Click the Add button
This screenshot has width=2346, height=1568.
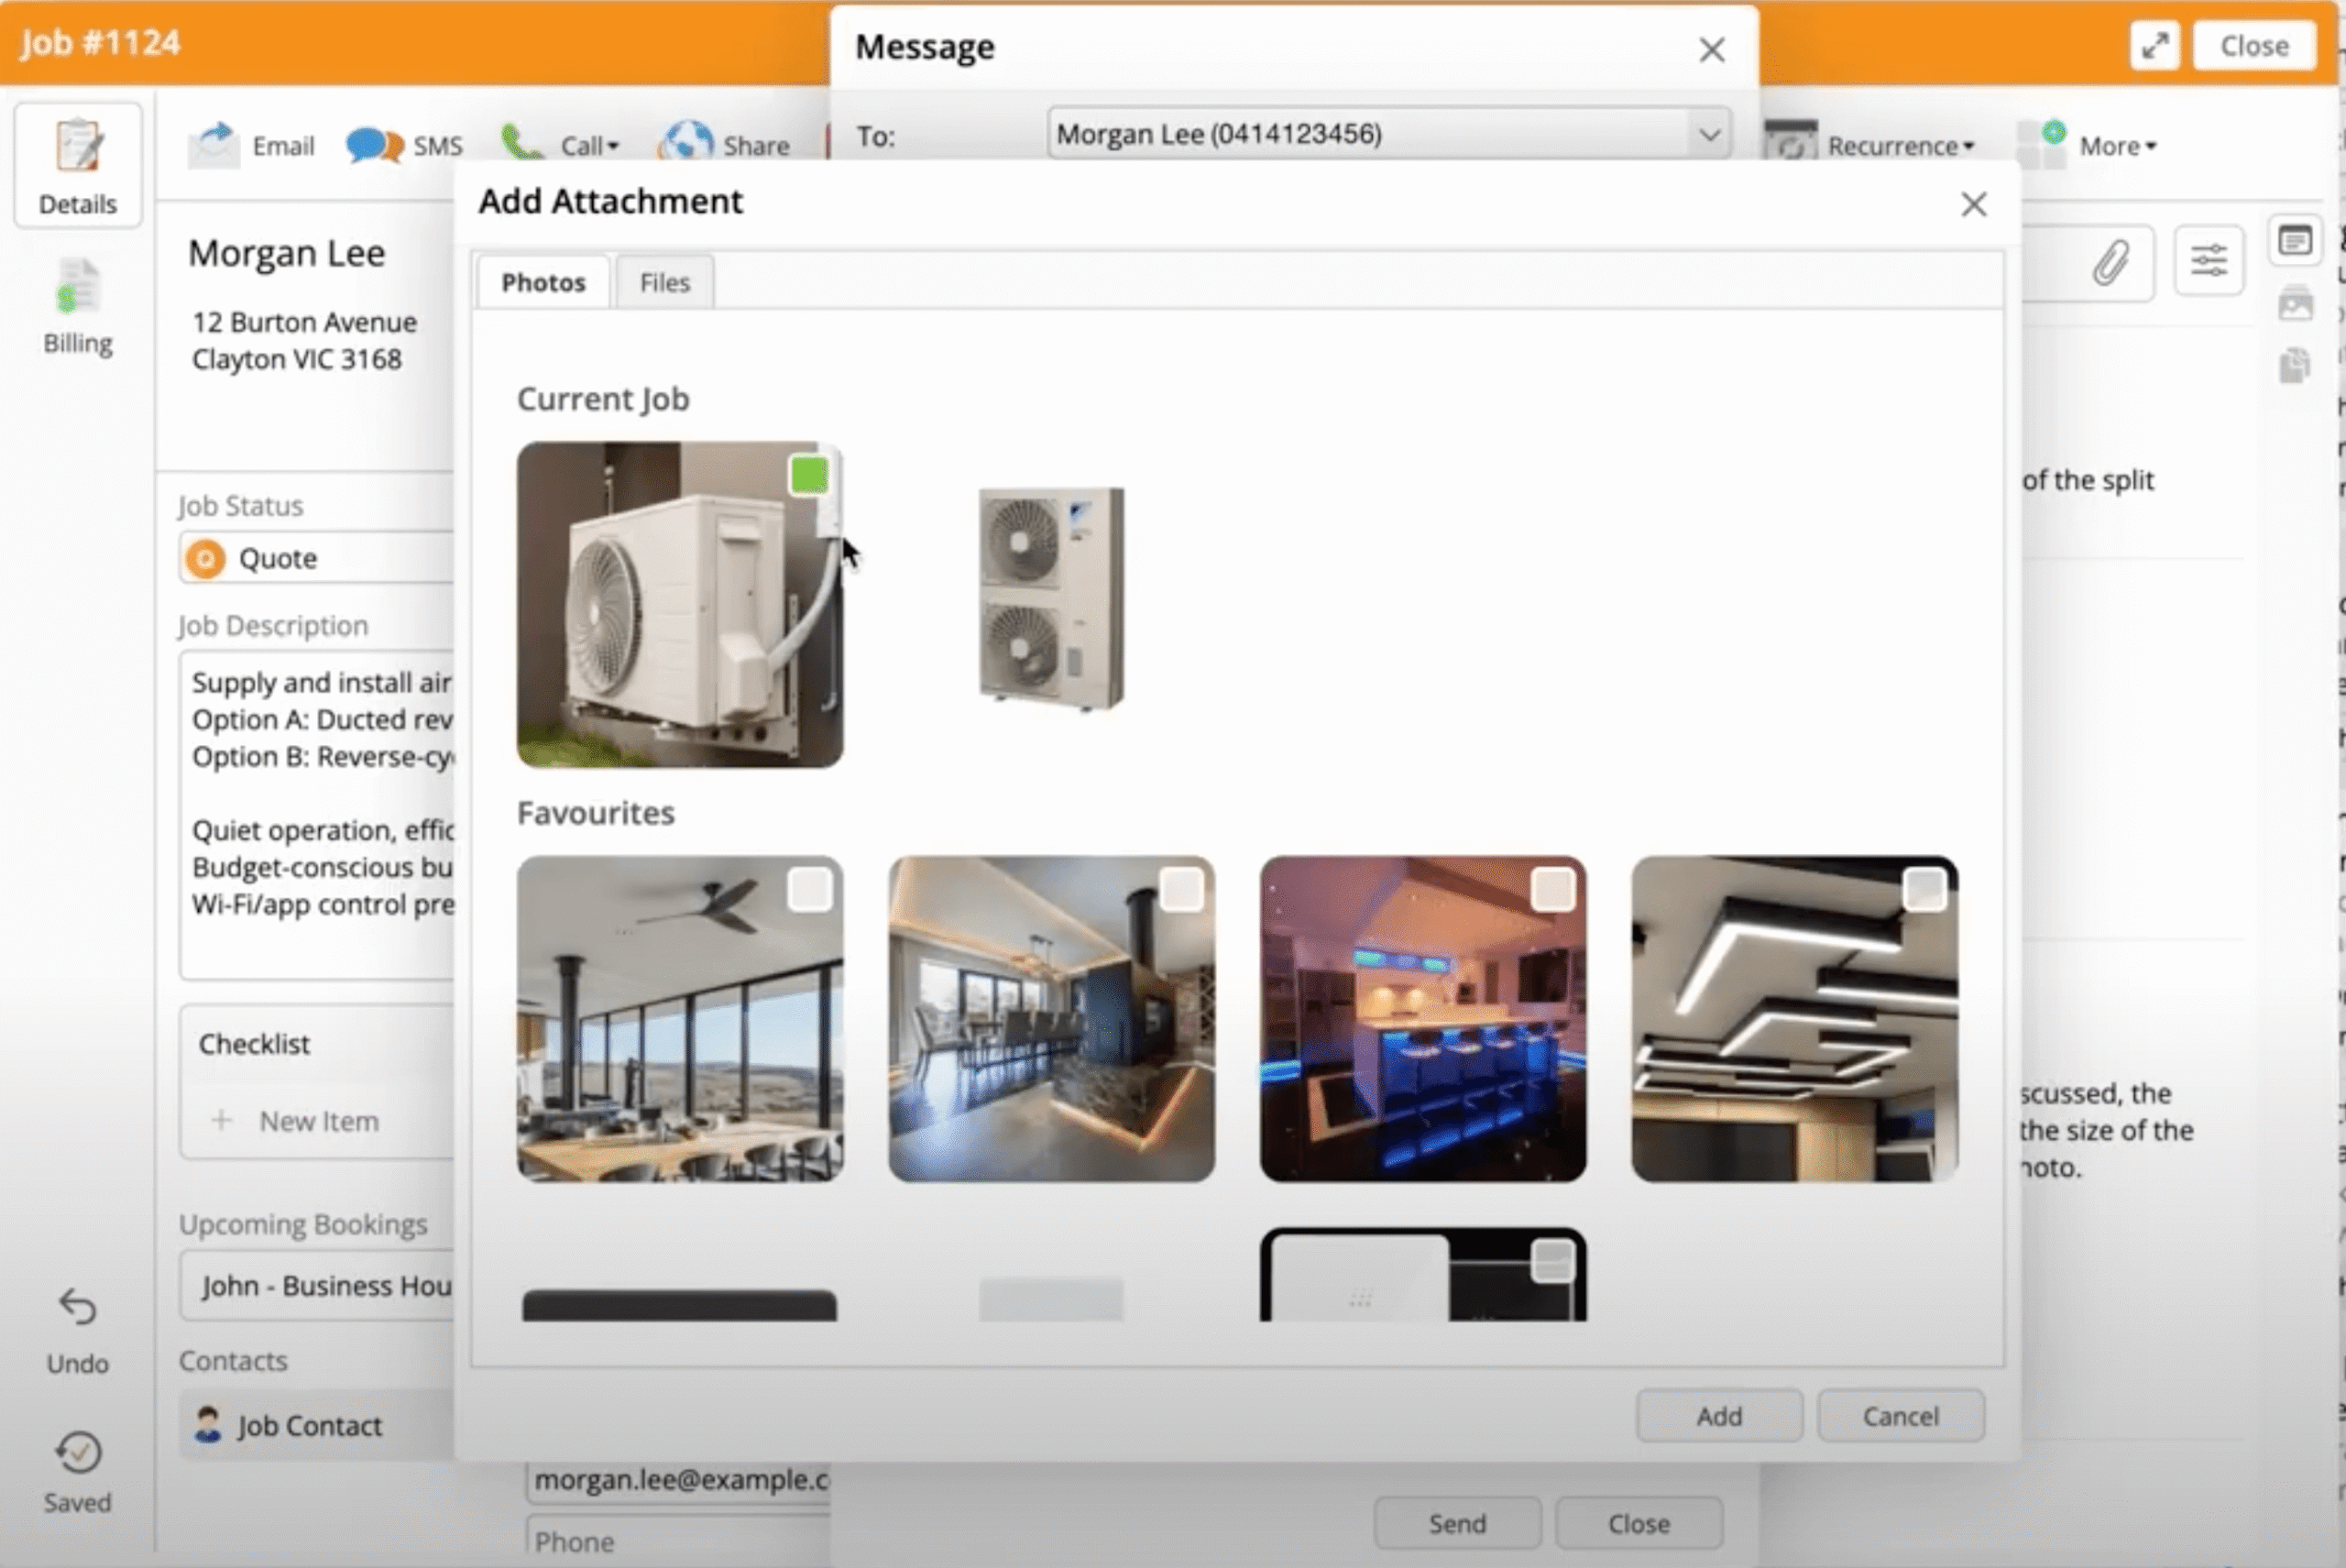click(1718, 1415)
